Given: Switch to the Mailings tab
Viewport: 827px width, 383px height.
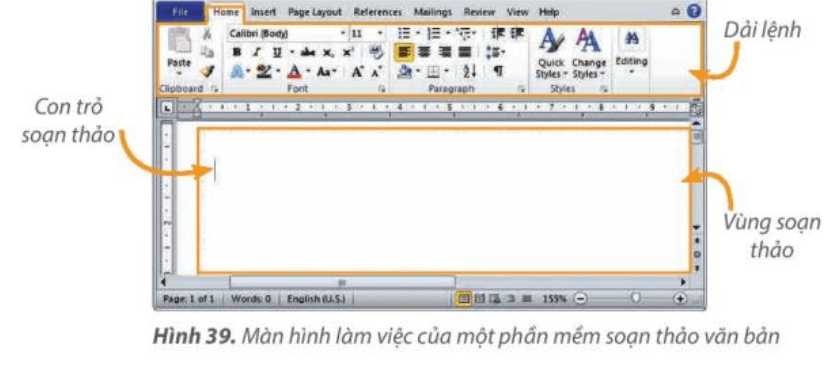Looking at the screenshot, I should (x=432, y=12).
